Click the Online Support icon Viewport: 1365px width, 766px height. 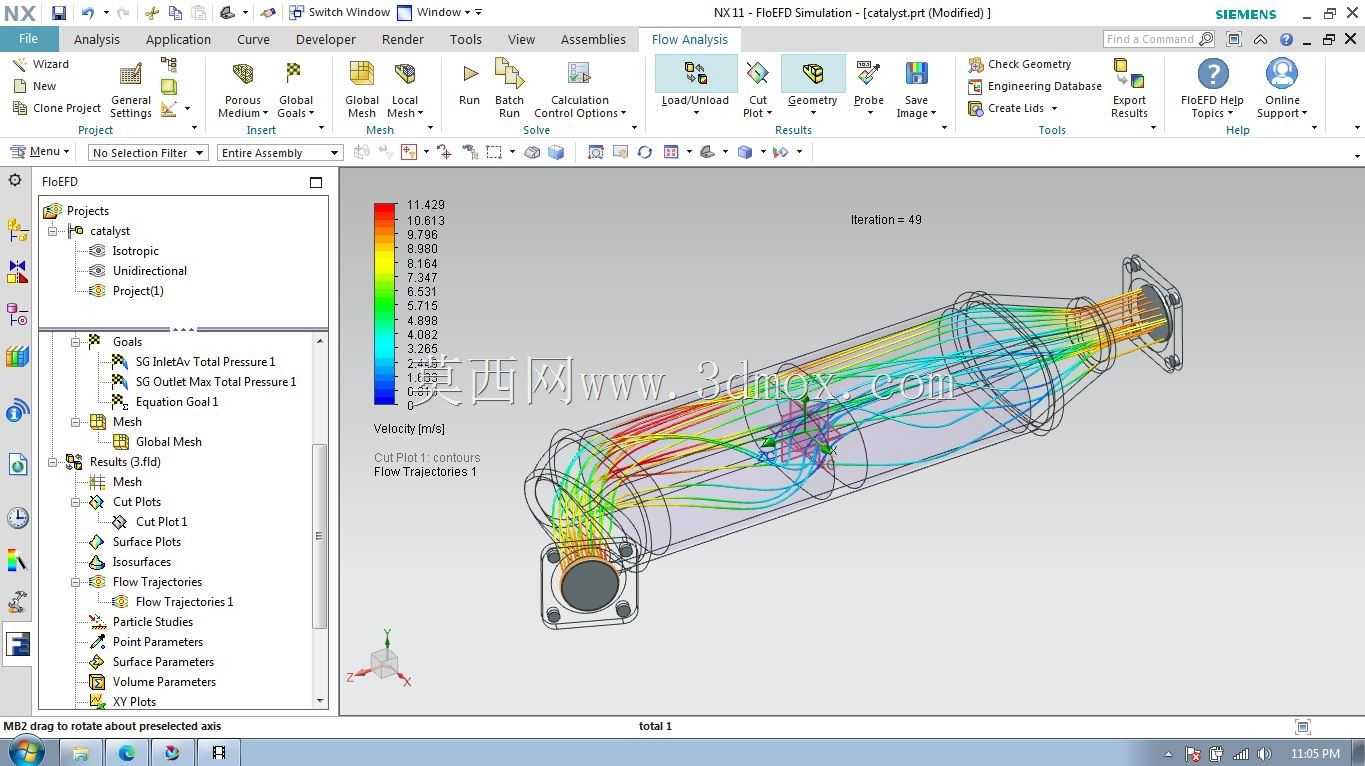coord(1282,74)
